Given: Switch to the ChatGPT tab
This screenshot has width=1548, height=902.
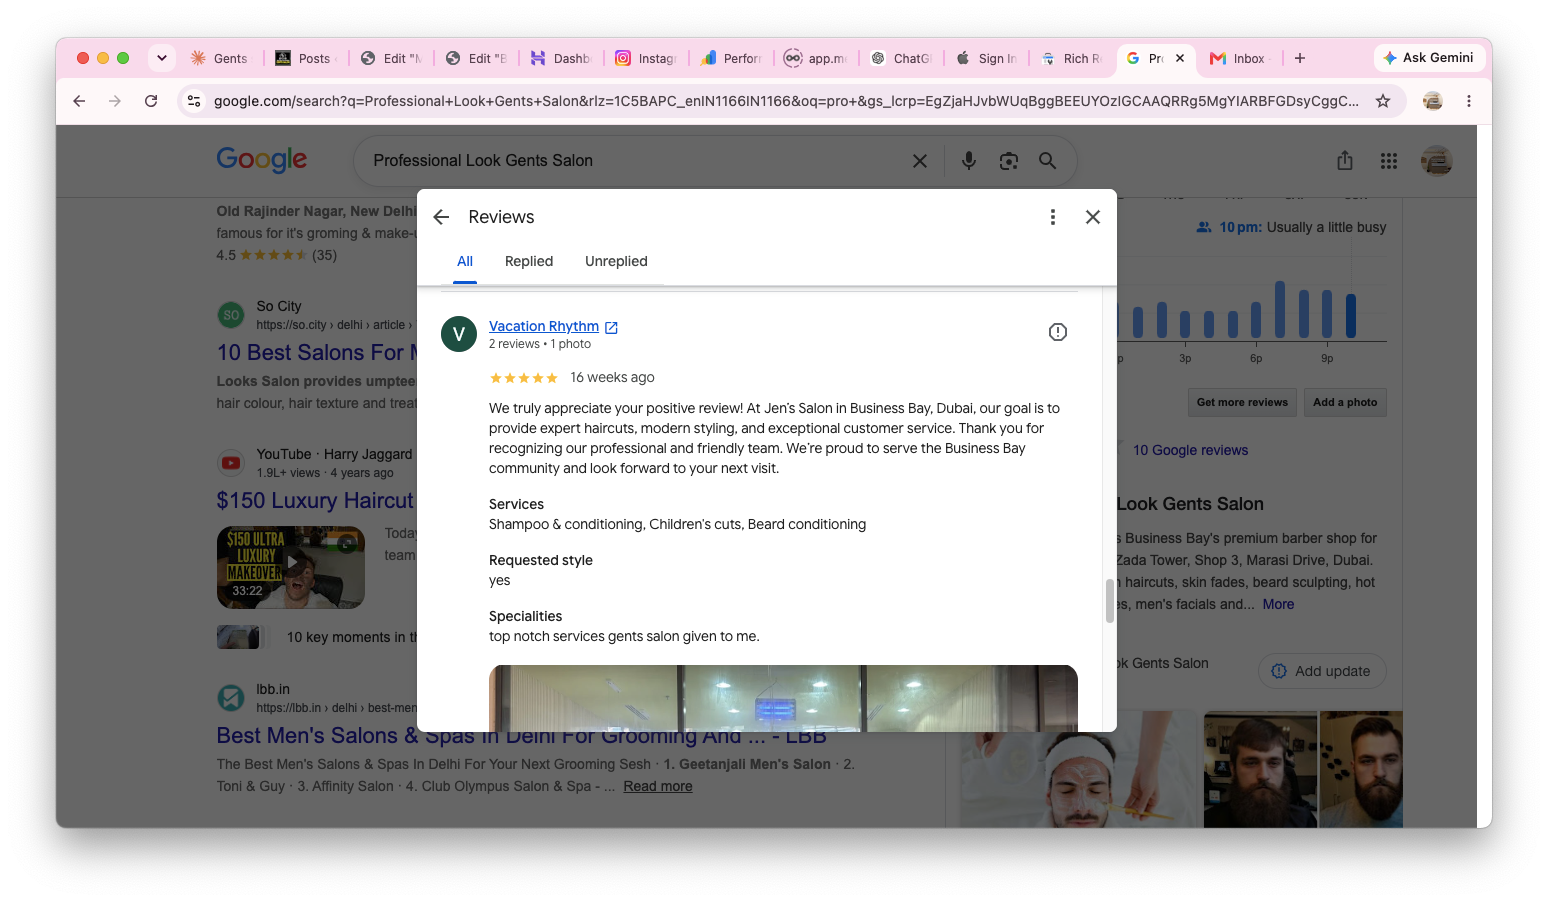Looking at the screenshot, I should (x=901, y=58).
